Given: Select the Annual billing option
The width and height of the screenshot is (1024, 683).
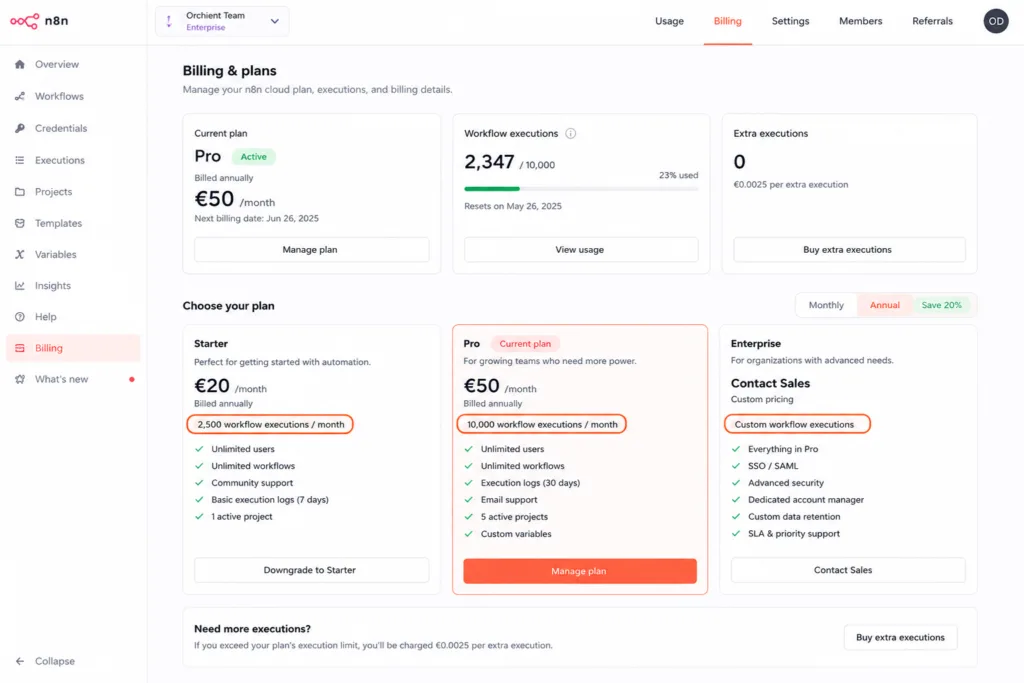Looking at the screenshot, I should 884,305.
